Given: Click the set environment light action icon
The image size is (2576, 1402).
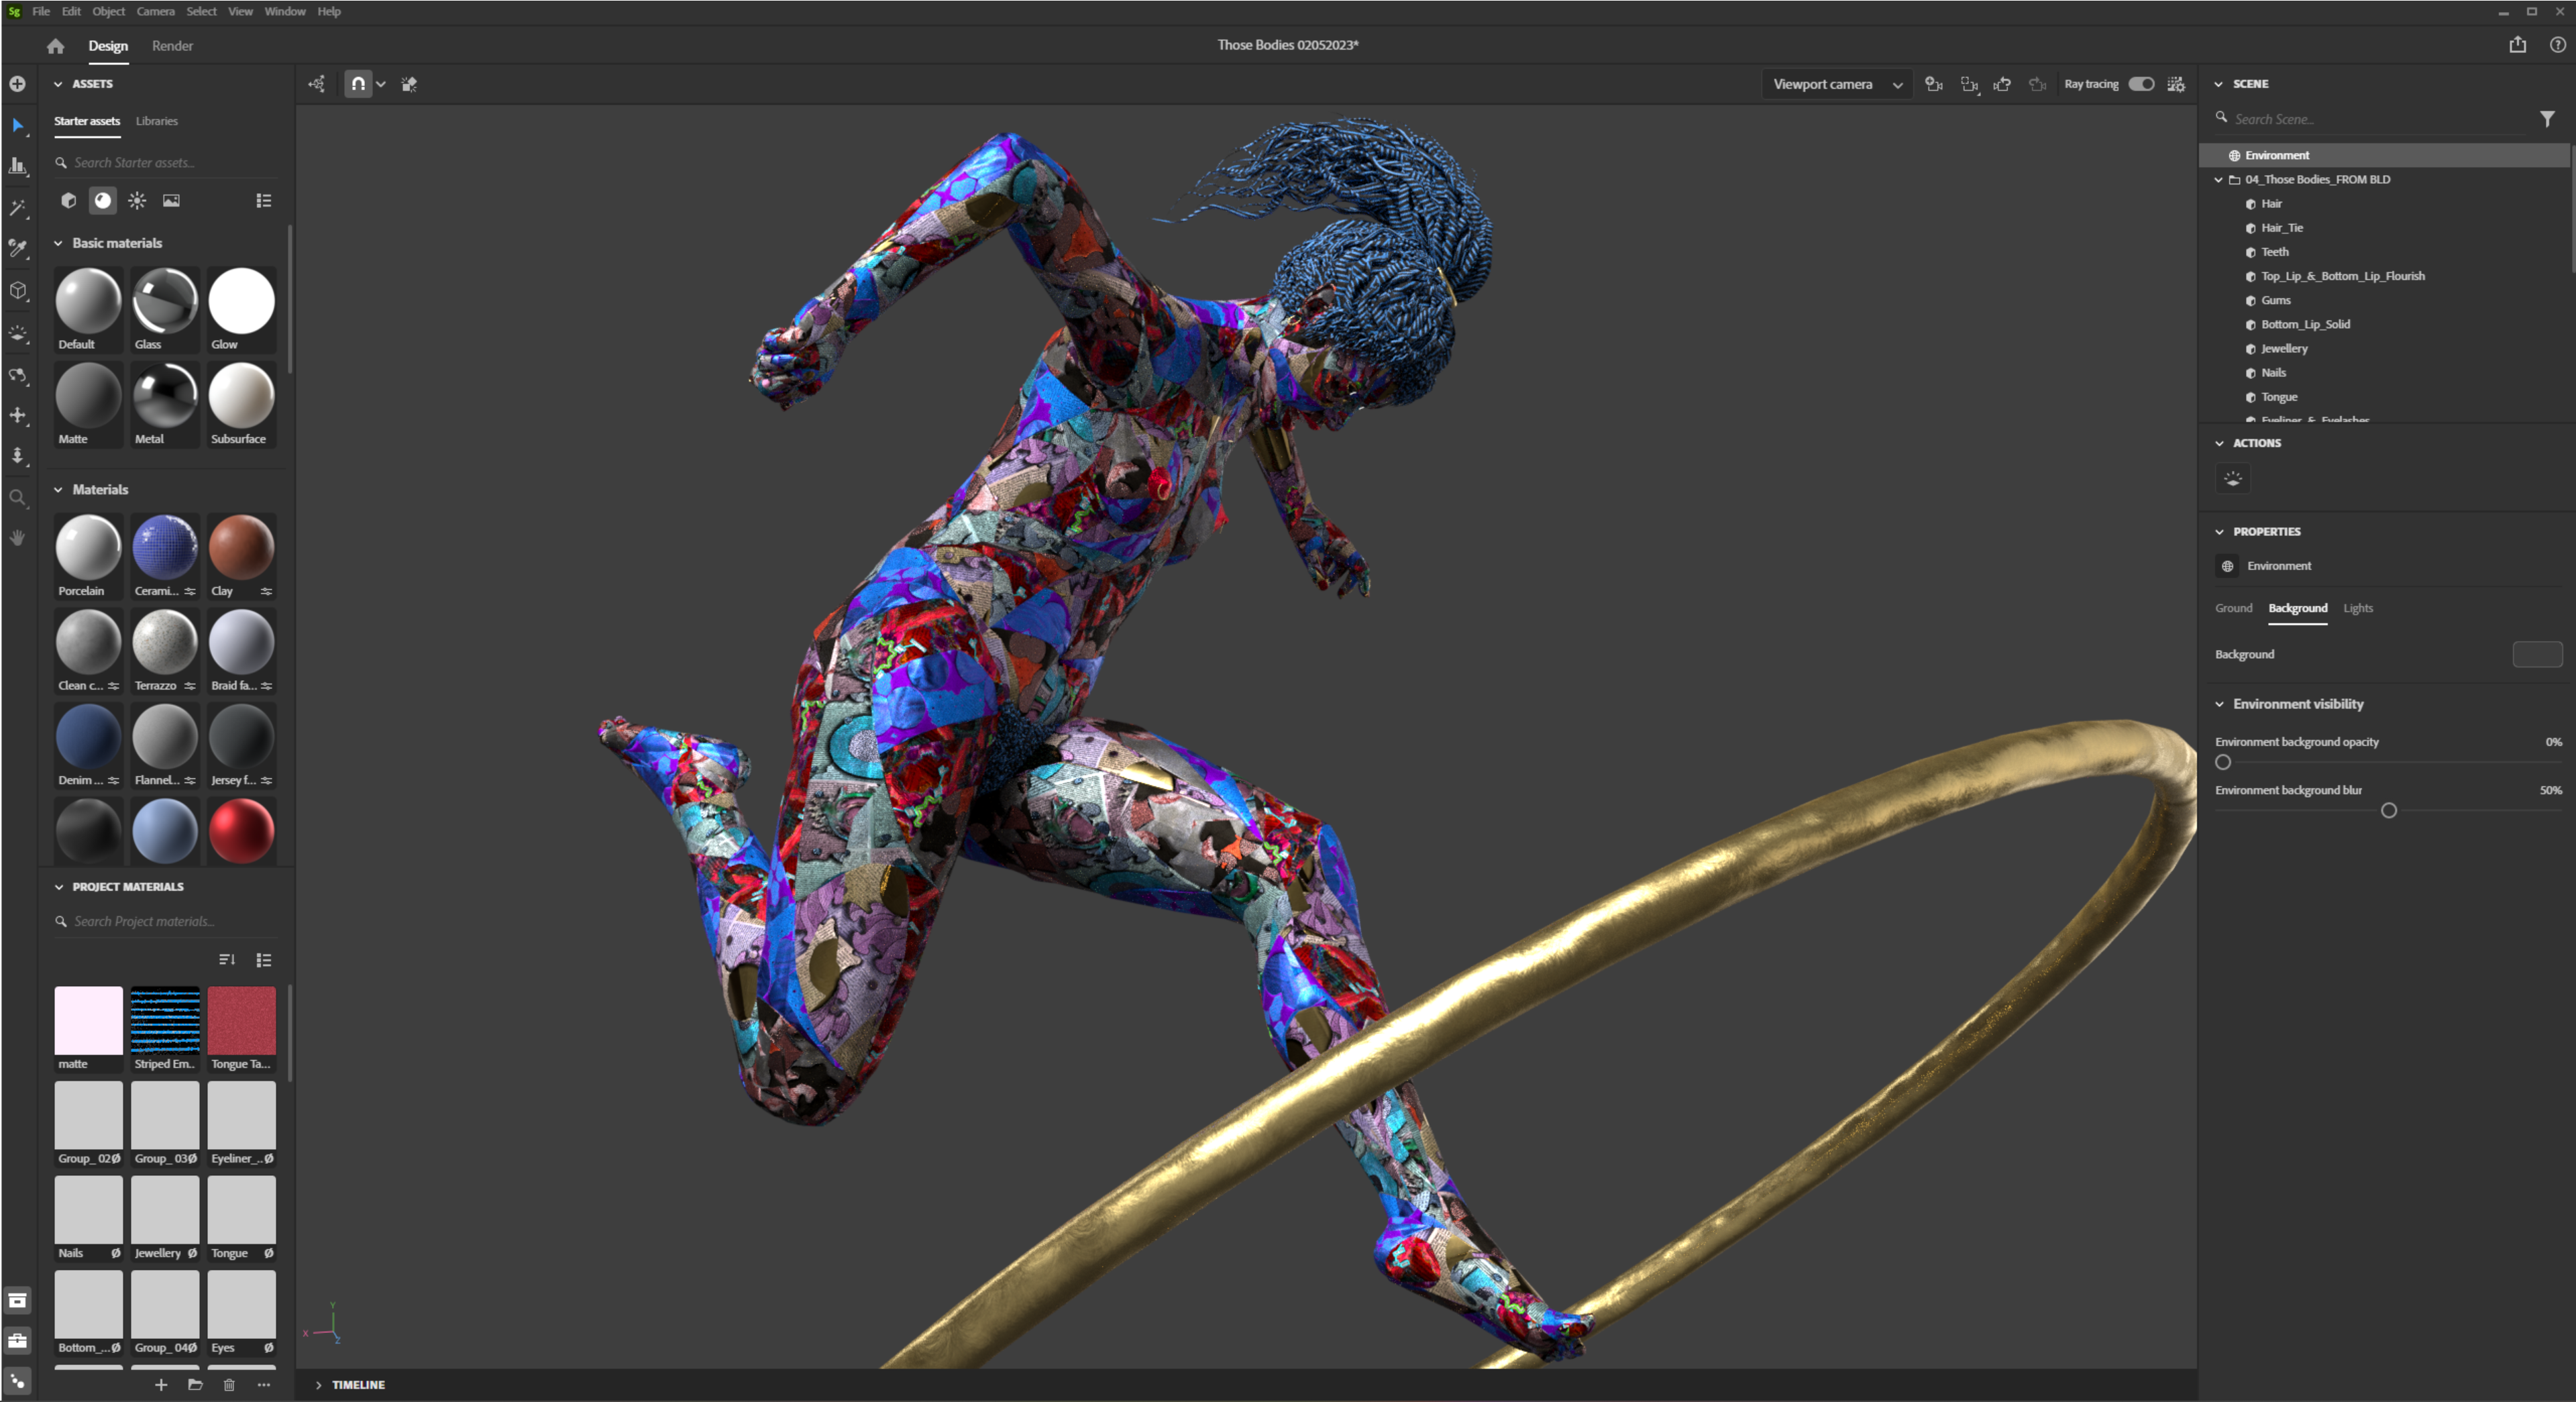Looking at the screenshot, I should point(2233,479).
